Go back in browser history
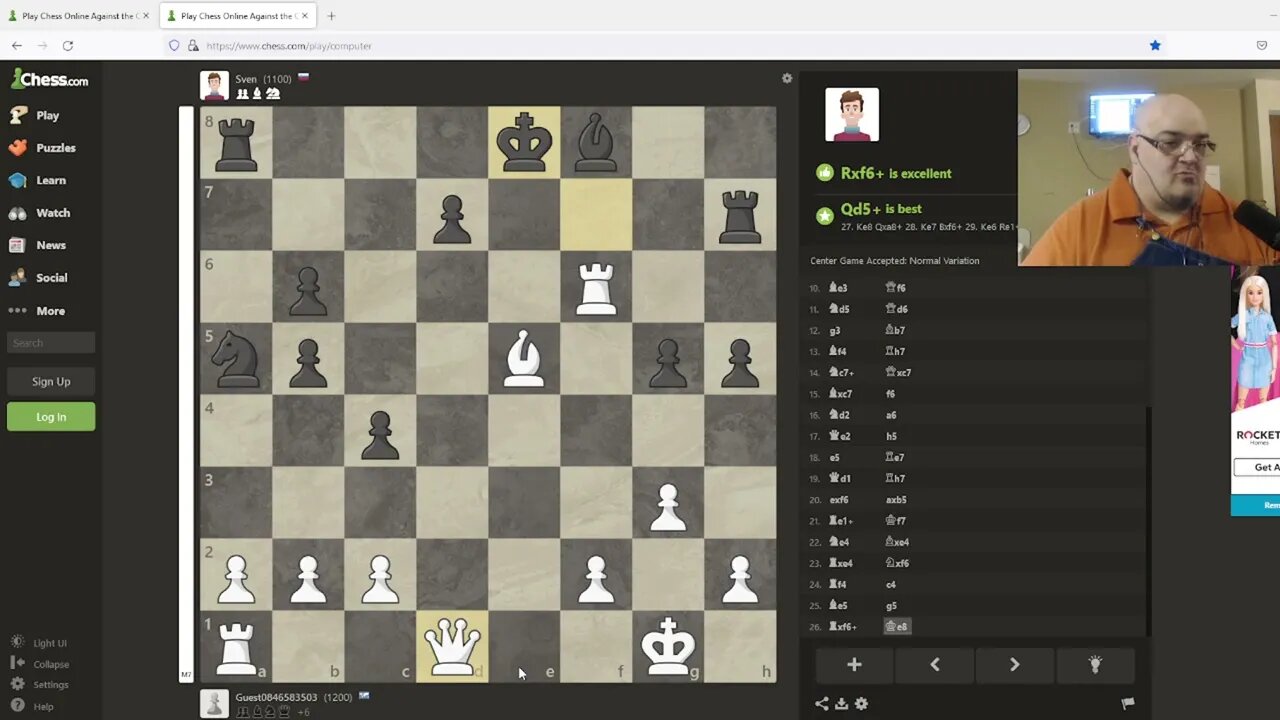The width and height of the screenshot is (1280, 720). tap(17, 46)
